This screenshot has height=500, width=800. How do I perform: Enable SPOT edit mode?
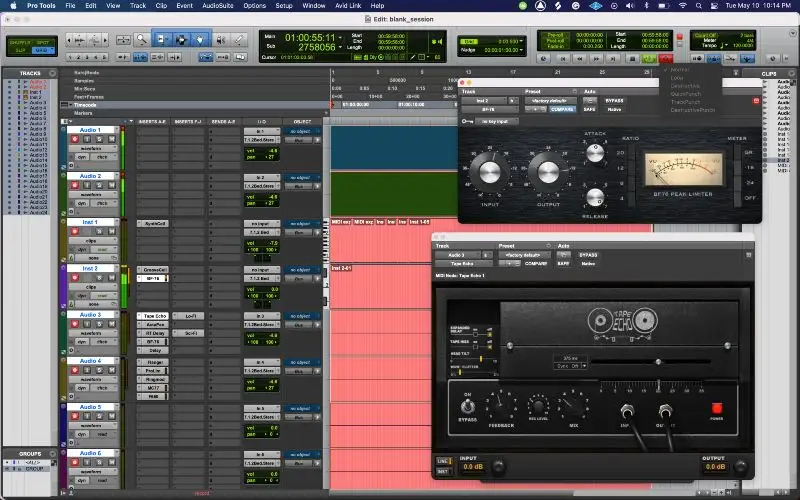pyautogui.click(x=43, y=42)
